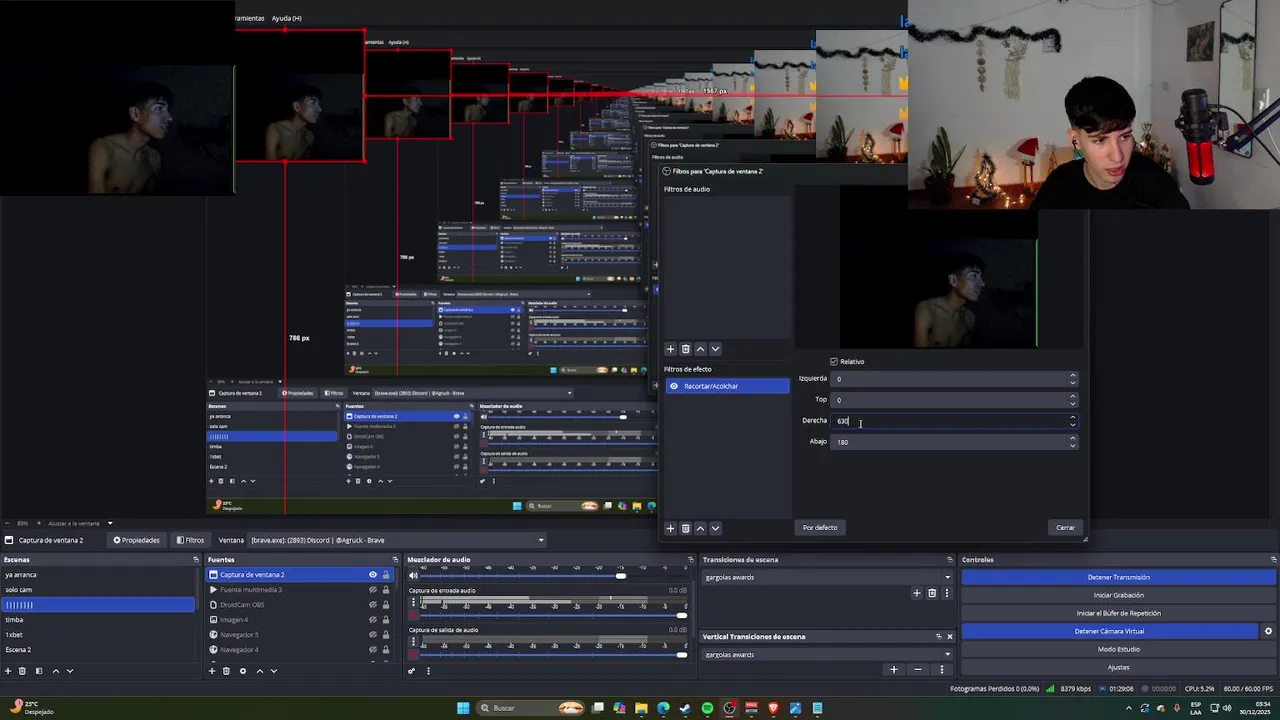Undock the Controles panel with float icon

(x=1273, y=560)
